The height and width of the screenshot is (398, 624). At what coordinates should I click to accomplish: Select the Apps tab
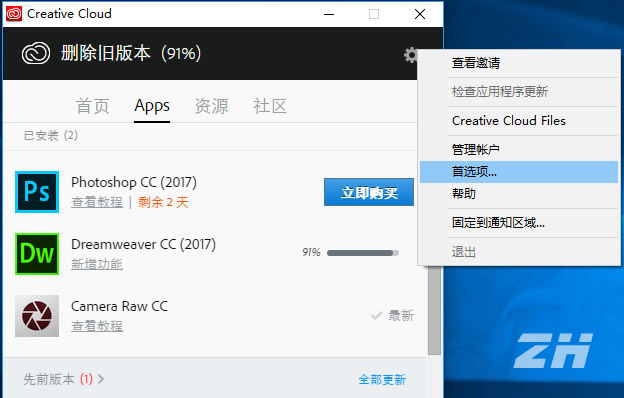[x=152, y=106]
